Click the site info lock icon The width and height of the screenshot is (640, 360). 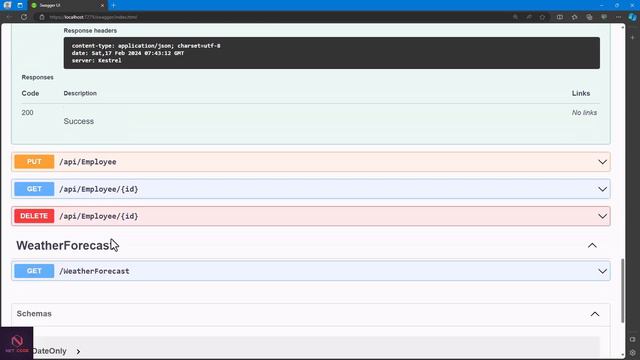tap(42, 17)
